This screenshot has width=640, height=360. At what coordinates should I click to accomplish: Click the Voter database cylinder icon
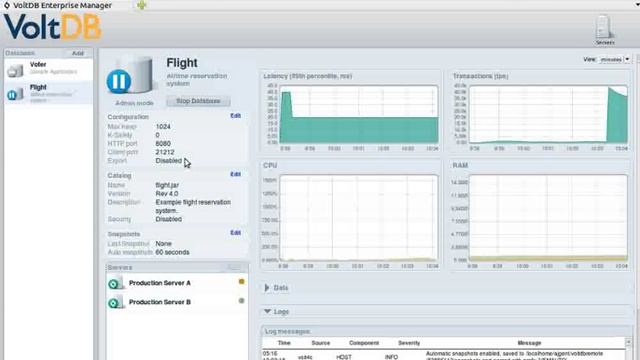pos(16,71)
